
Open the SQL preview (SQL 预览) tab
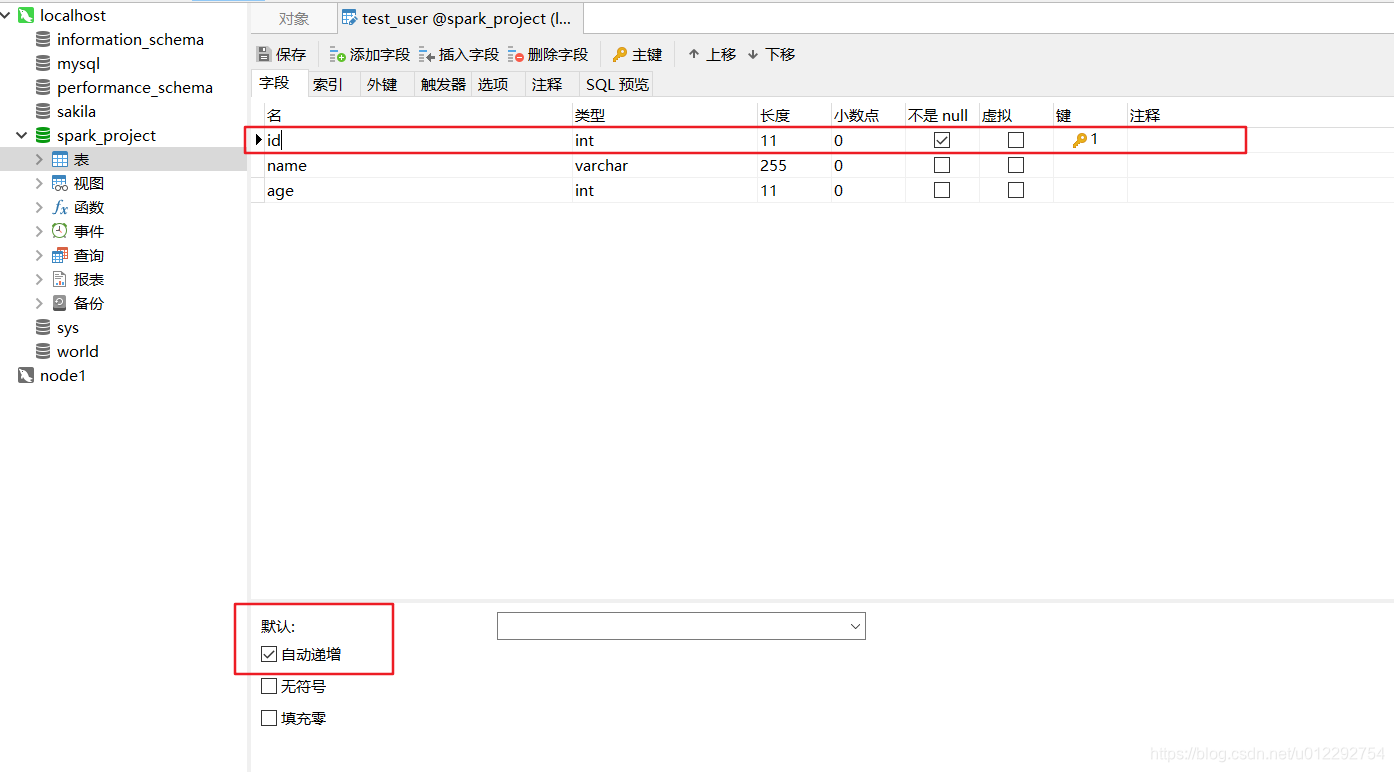(x=617, y=85)
